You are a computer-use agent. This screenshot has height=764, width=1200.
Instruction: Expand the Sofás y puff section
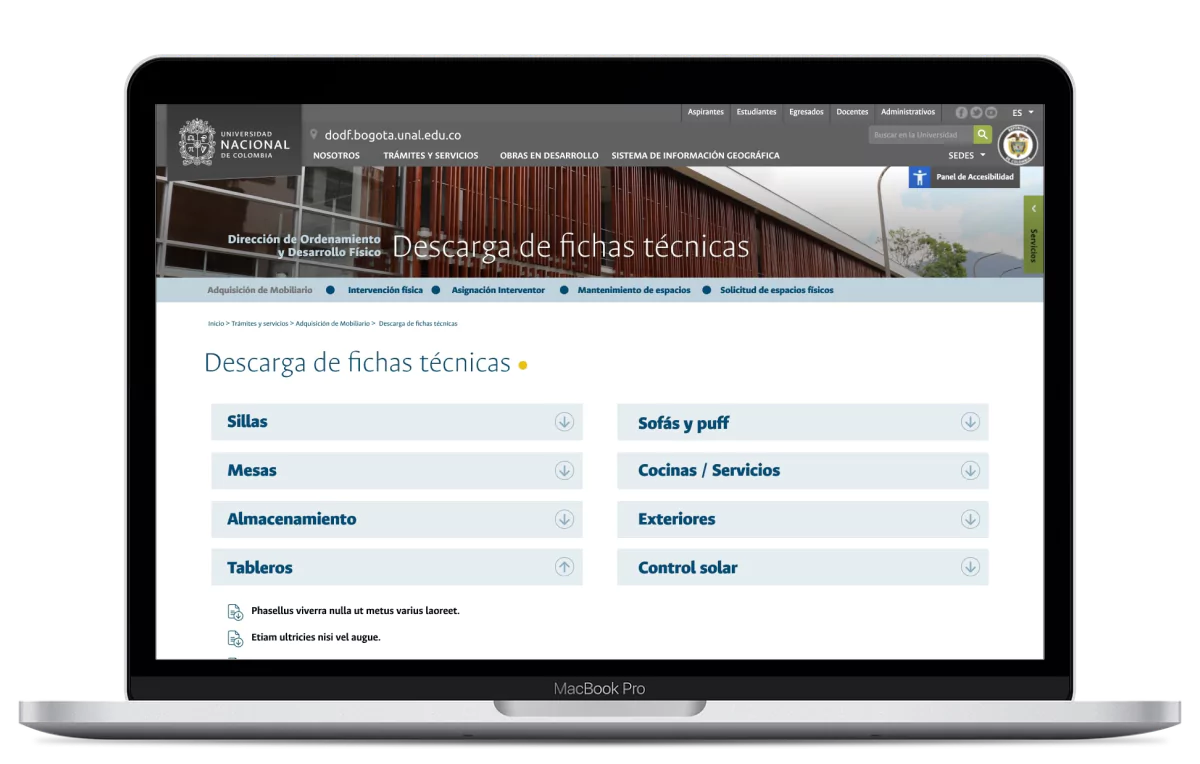tap(803, 422)
